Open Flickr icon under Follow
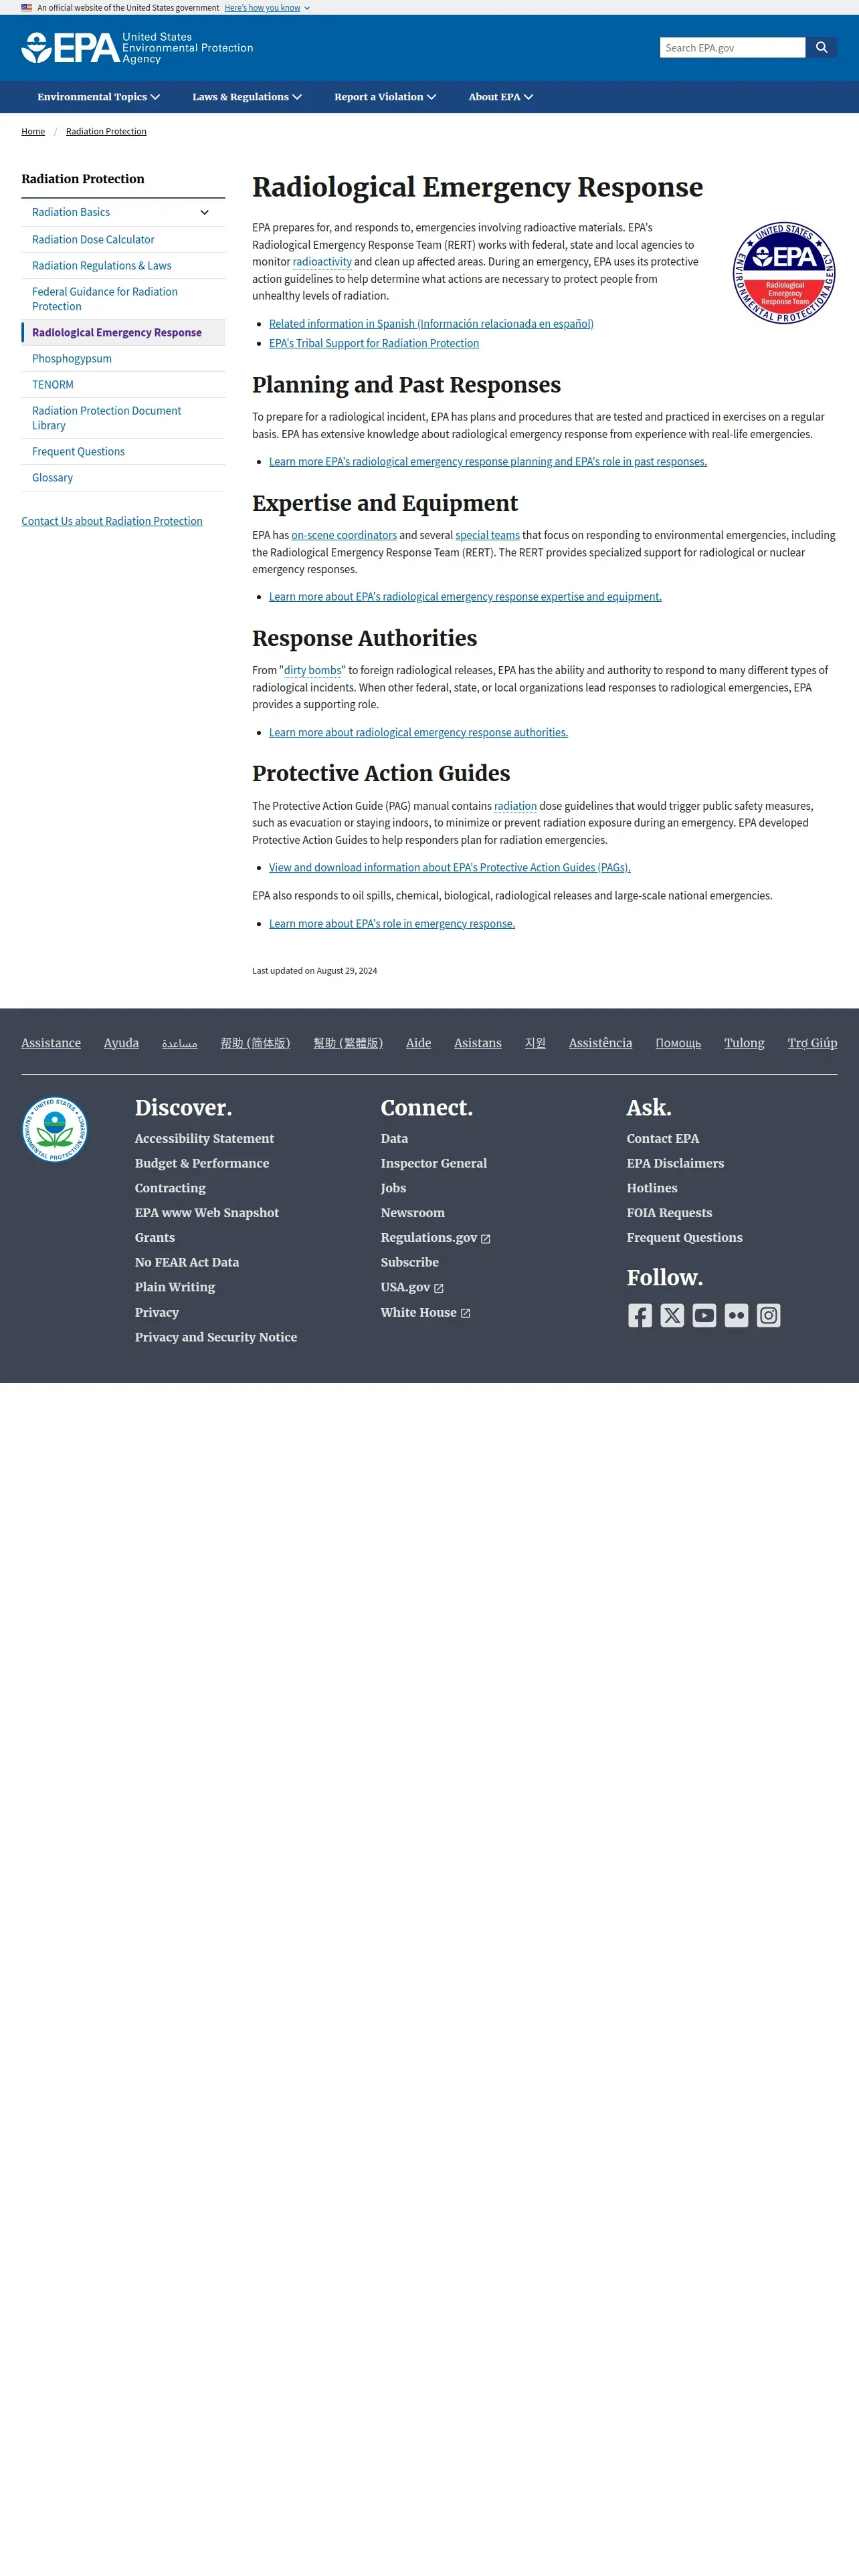Screen dimensions: 859x2576 tap(736, 1315)
